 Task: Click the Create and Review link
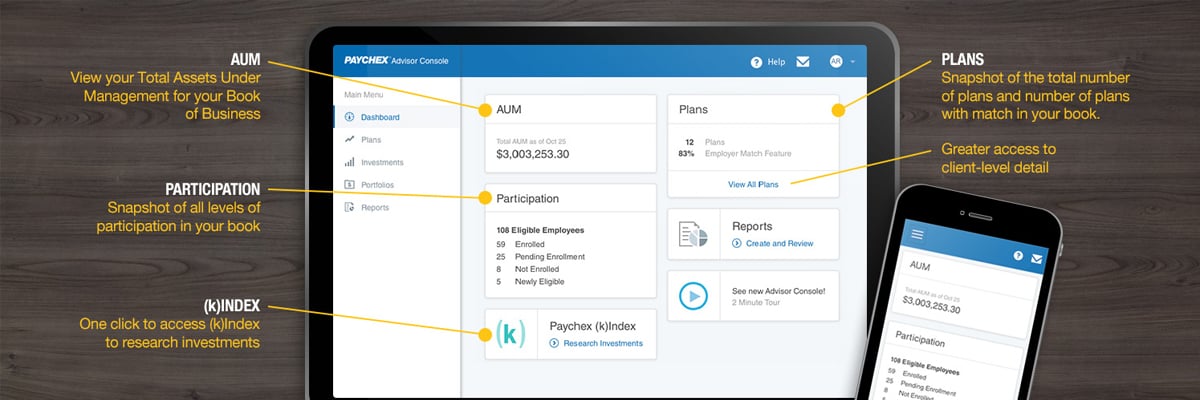780,243
